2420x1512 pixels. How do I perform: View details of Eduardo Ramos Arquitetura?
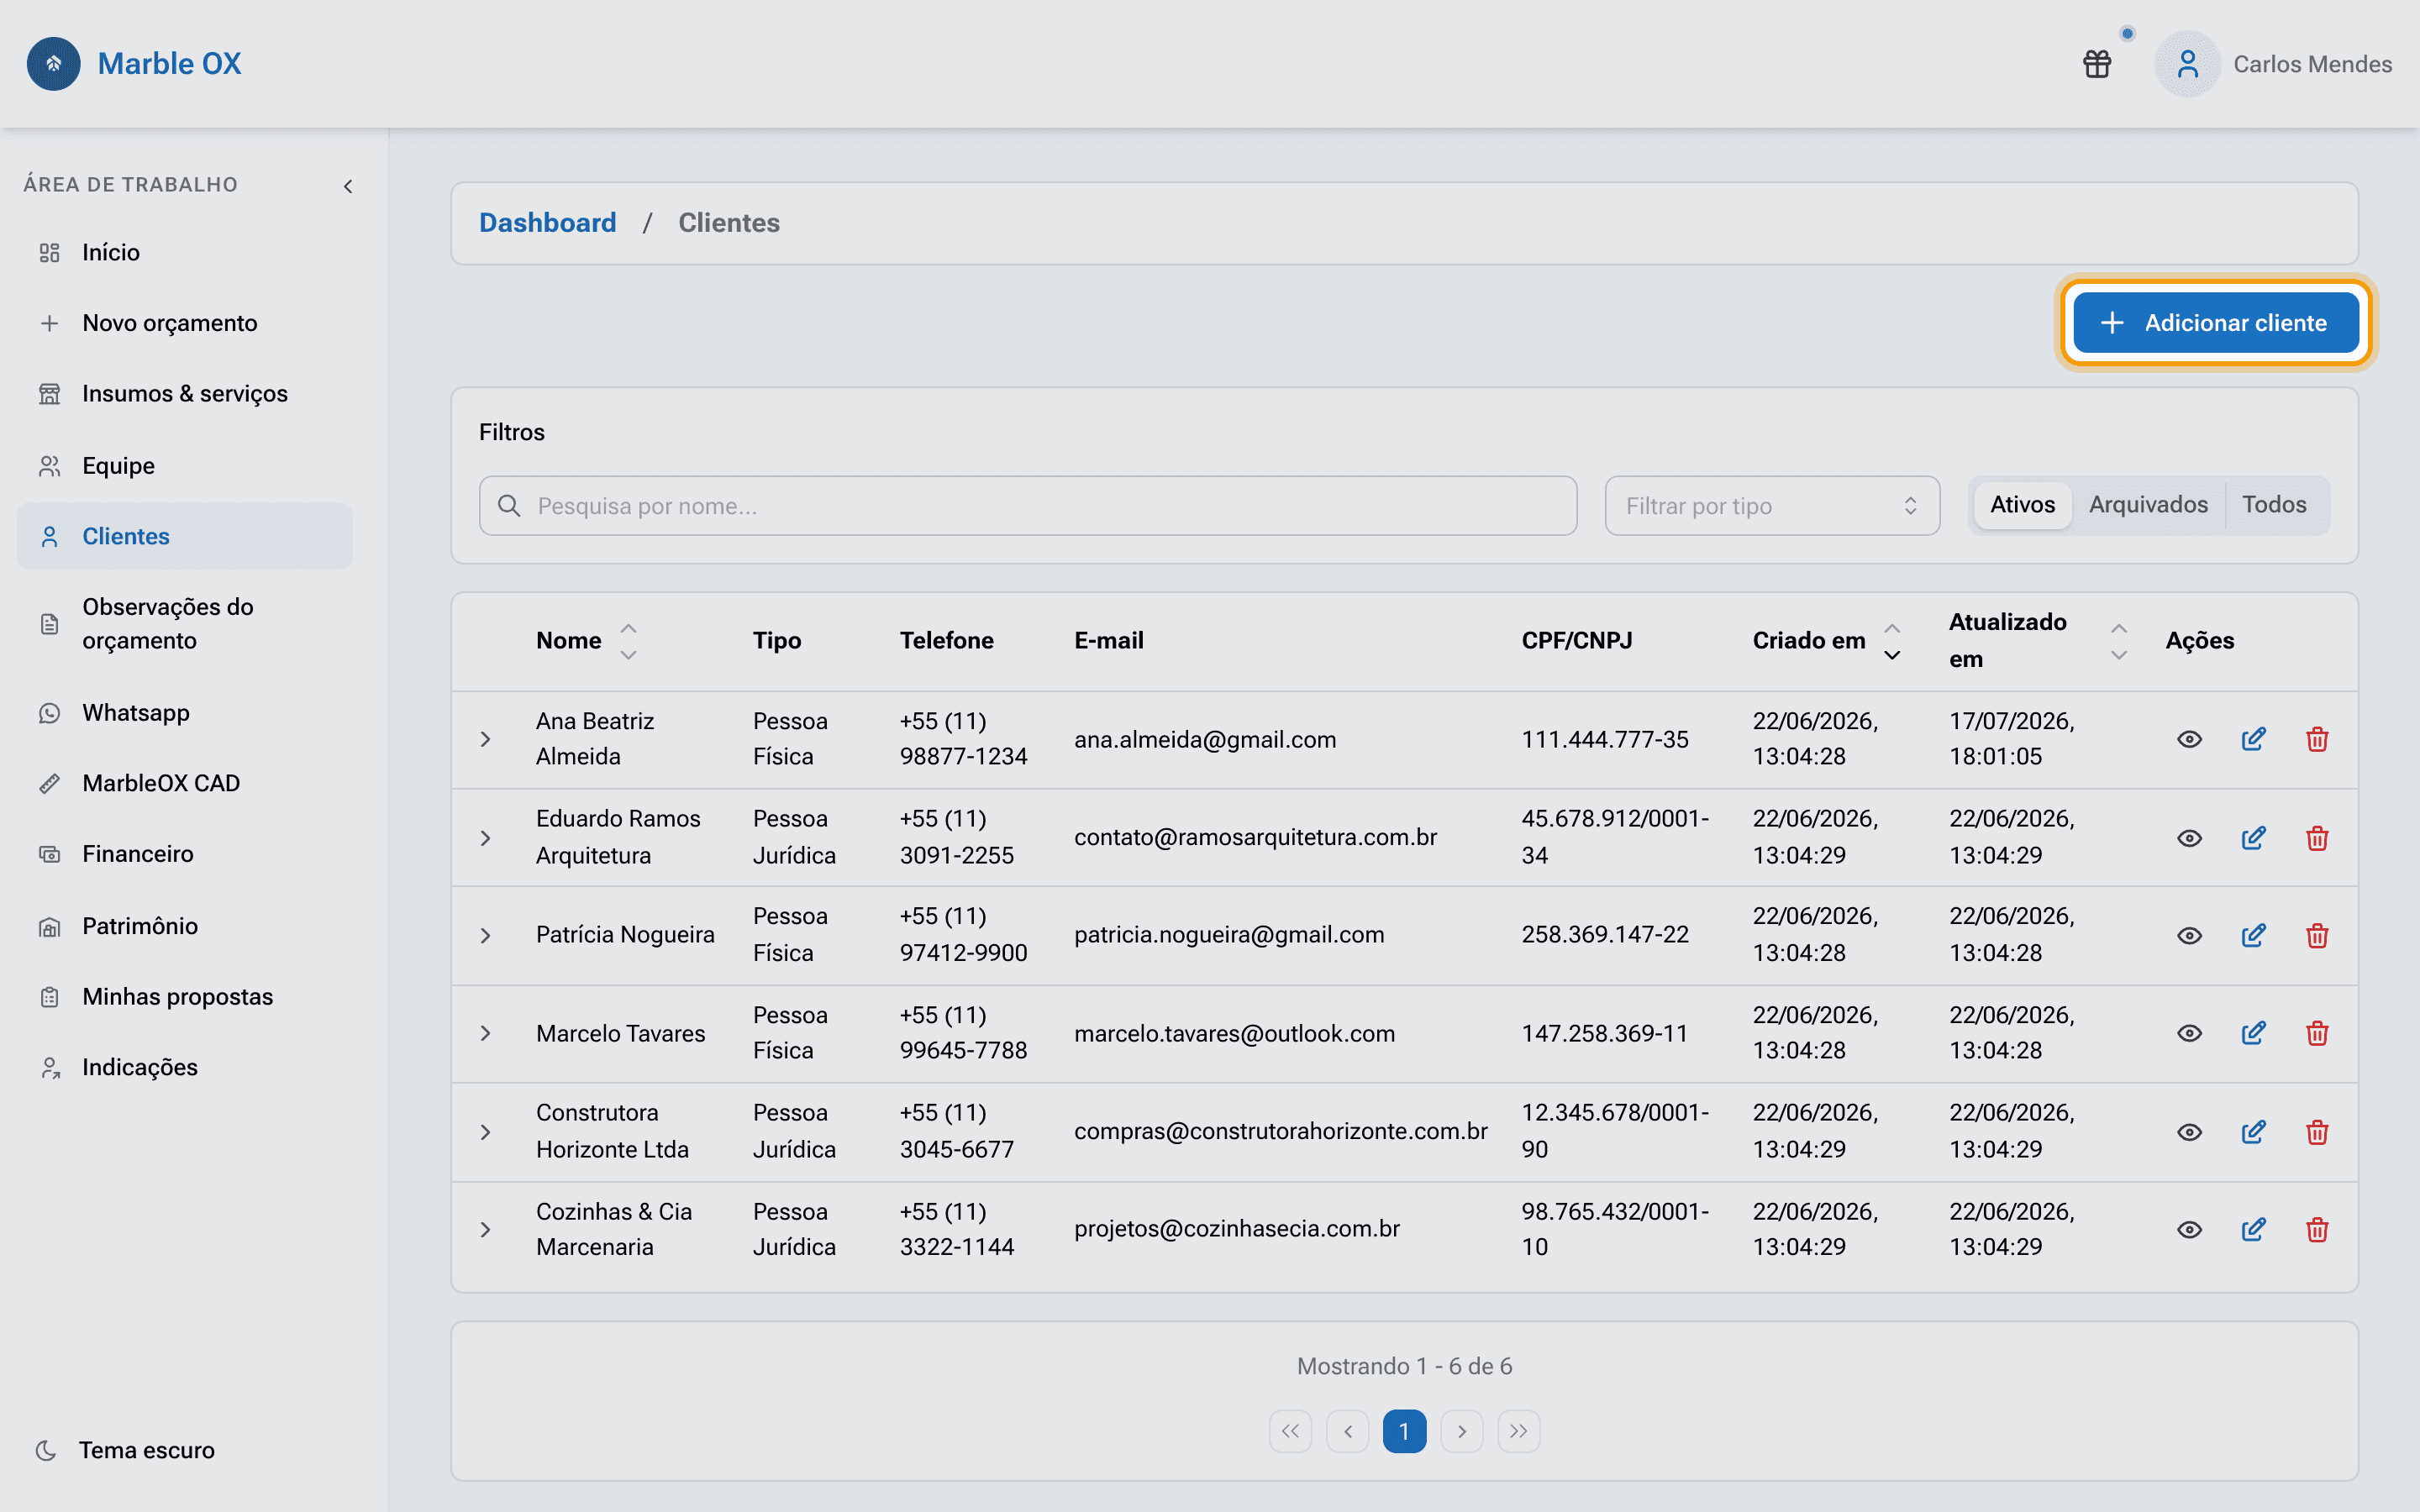[2189, 838]
